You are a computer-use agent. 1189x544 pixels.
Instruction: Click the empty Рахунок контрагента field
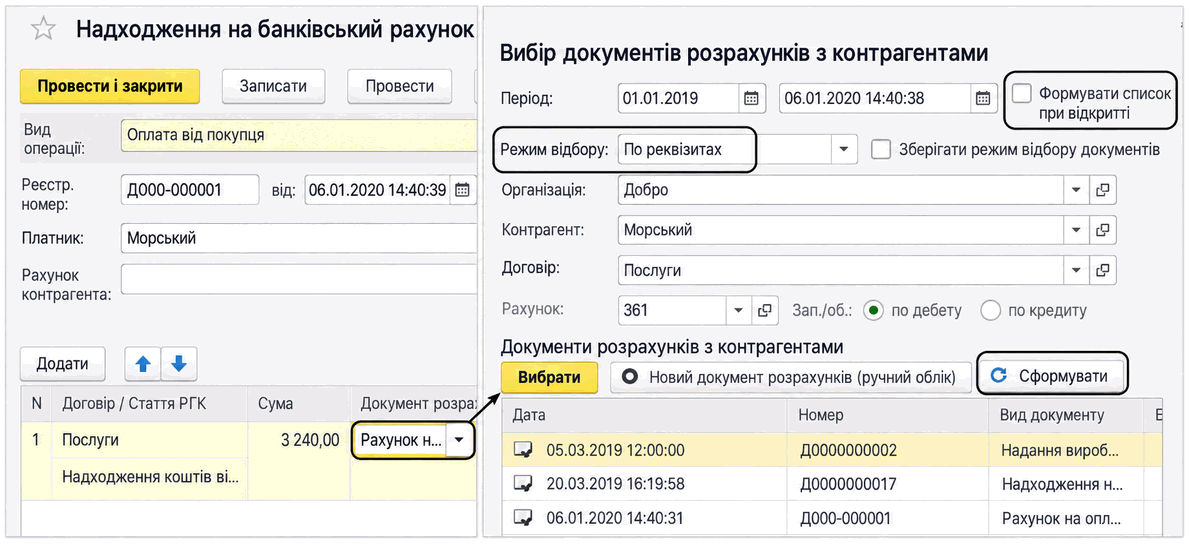click(297, 279)
